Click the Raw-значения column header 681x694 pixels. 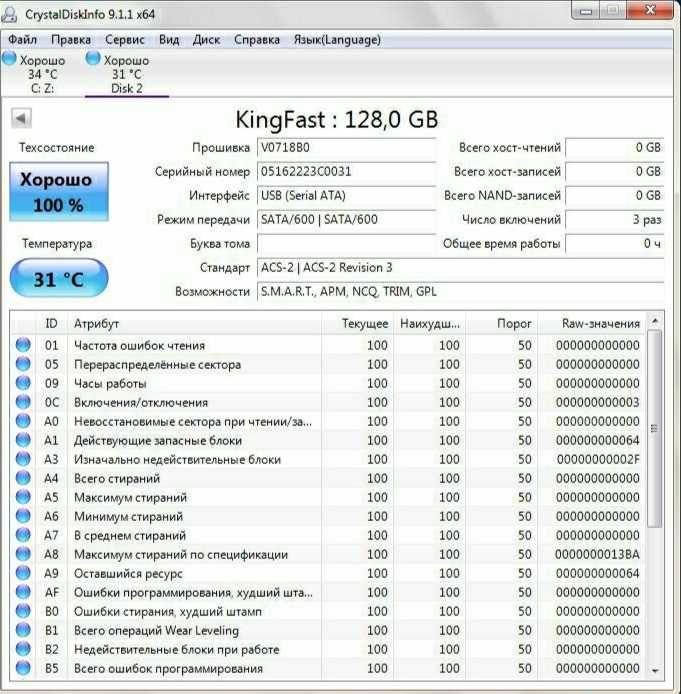(x=592, y=324)
